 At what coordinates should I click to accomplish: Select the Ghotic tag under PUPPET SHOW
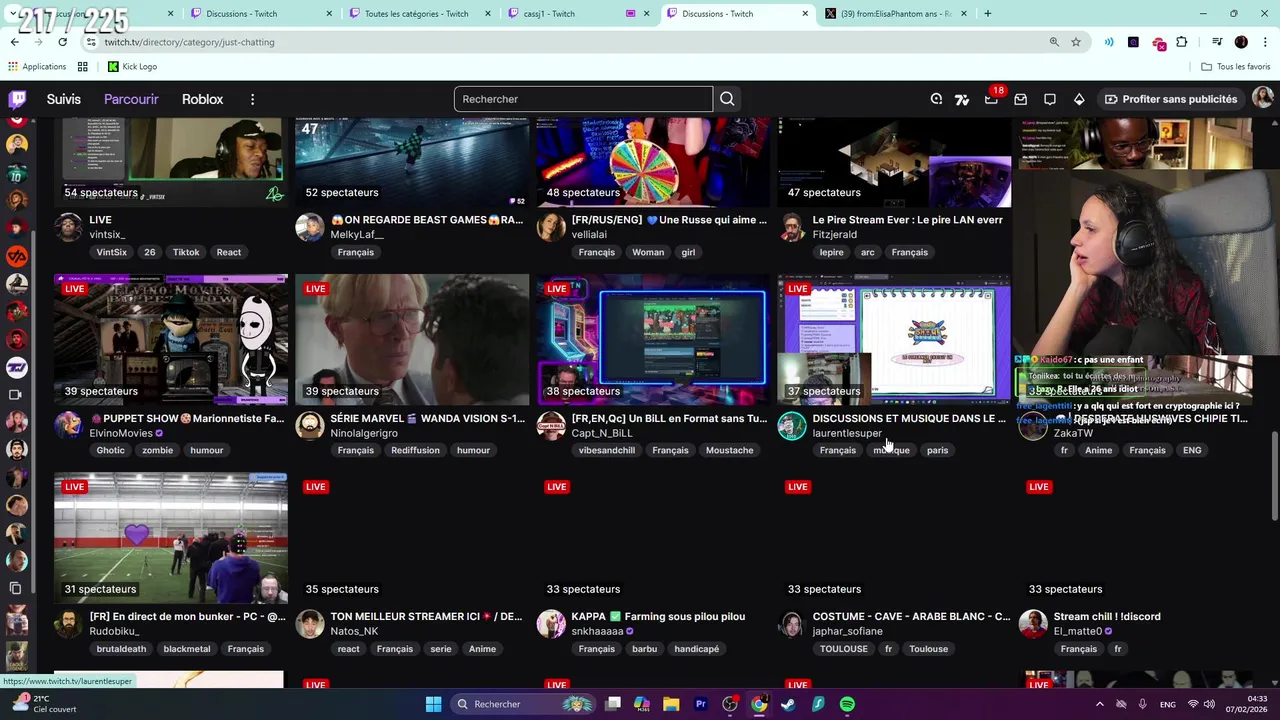click(x=111, y=450)
